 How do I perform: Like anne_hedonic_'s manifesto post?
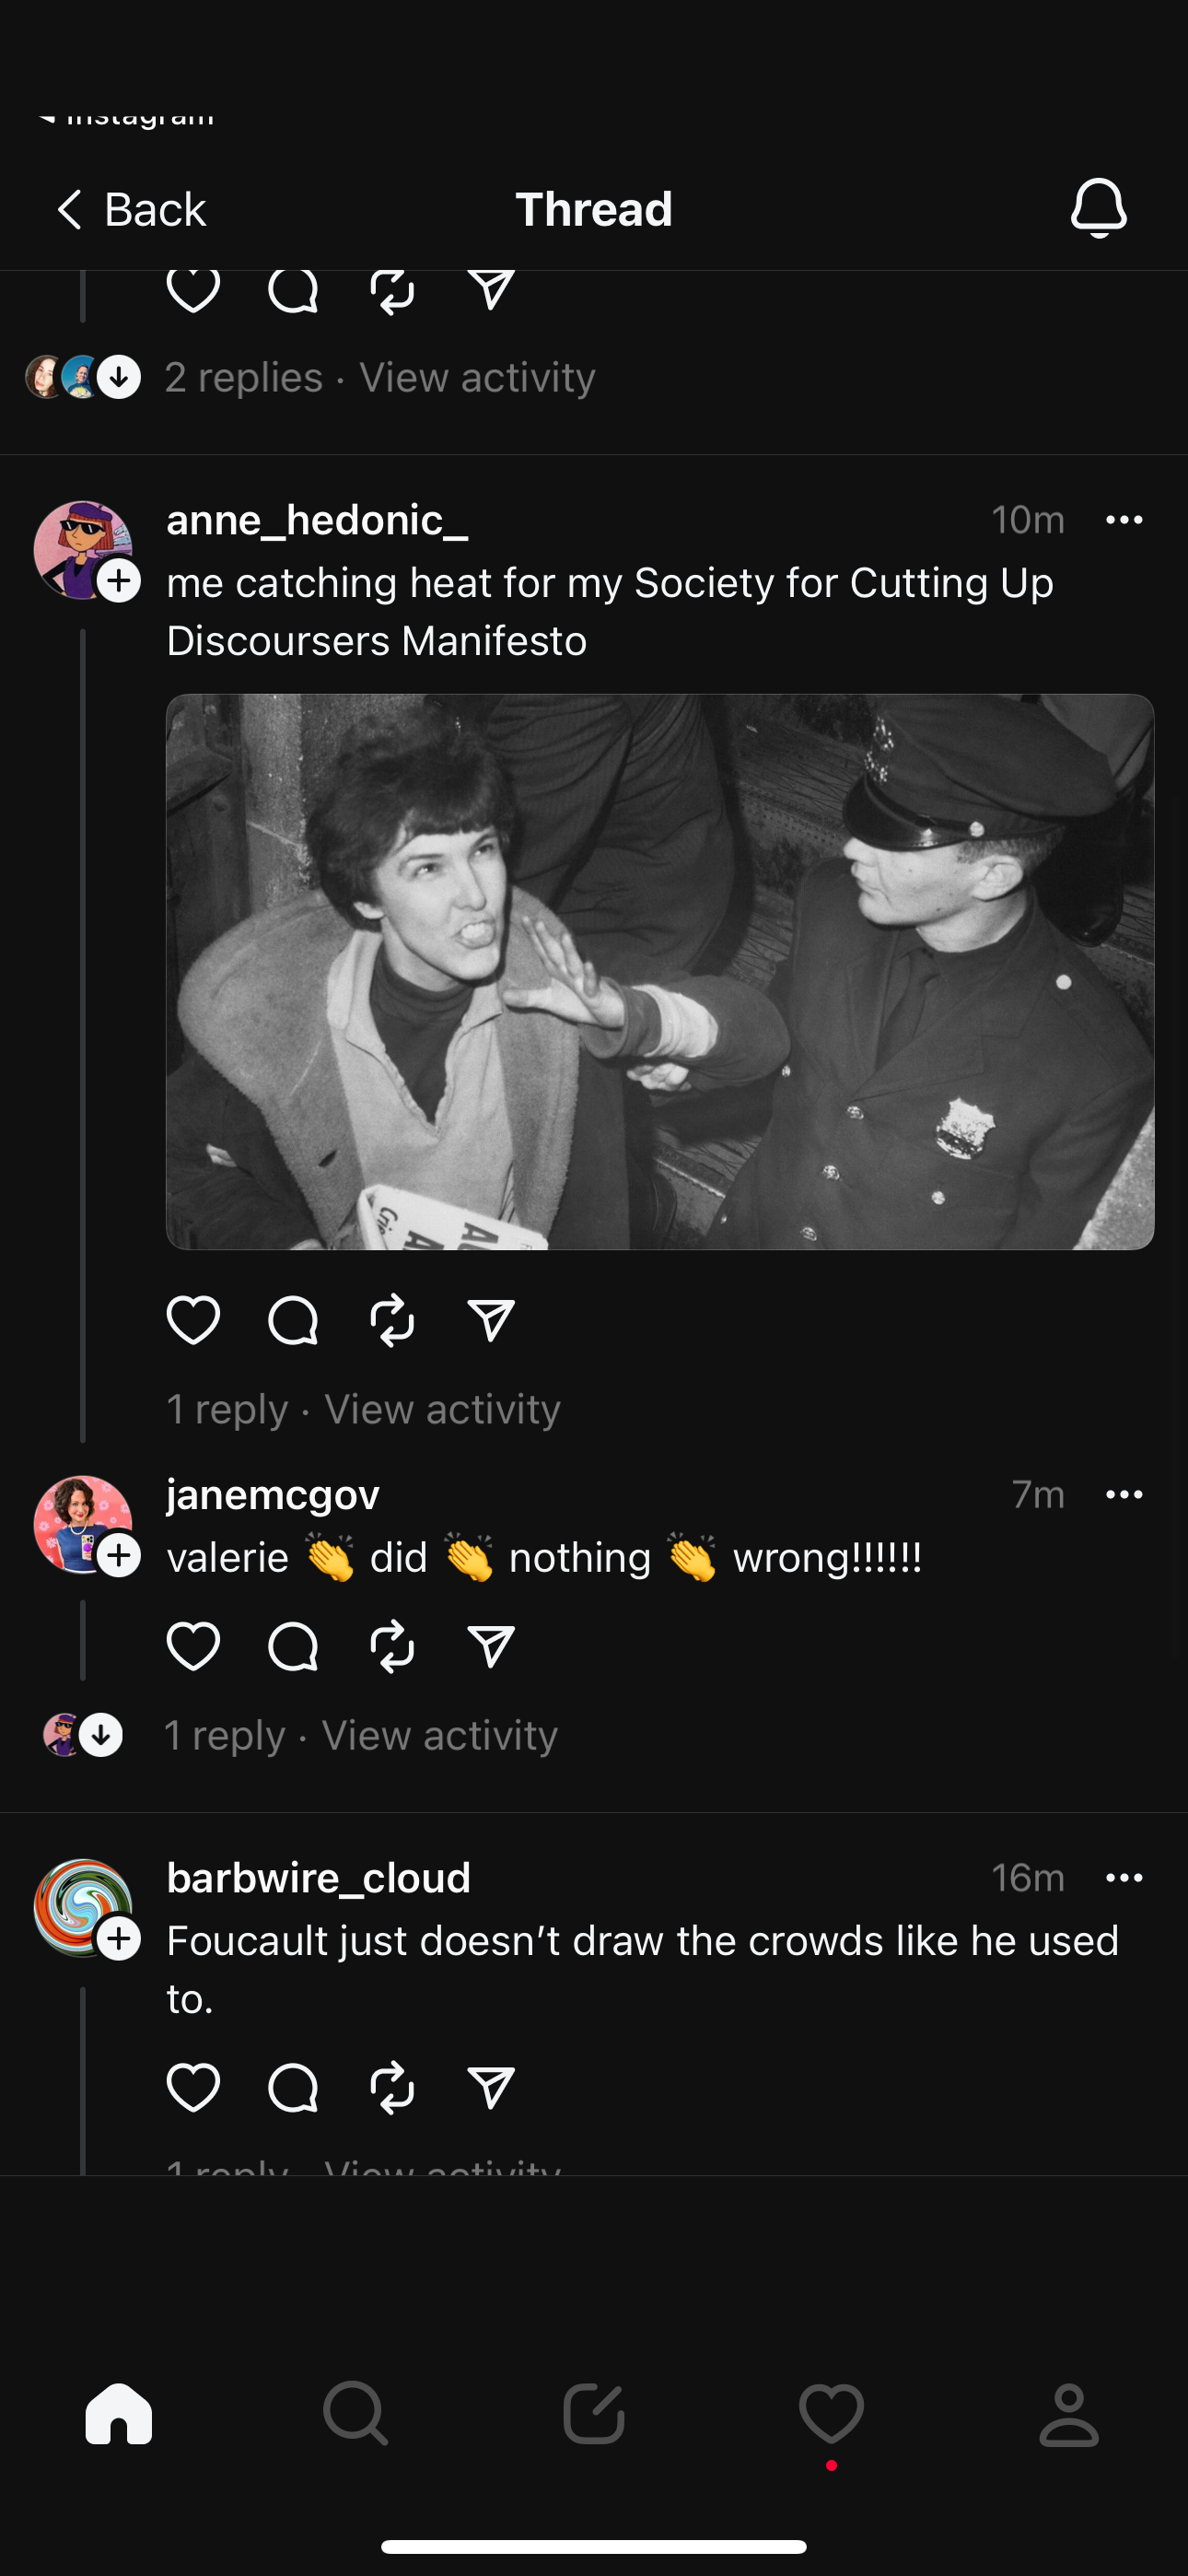[193, 1320]
